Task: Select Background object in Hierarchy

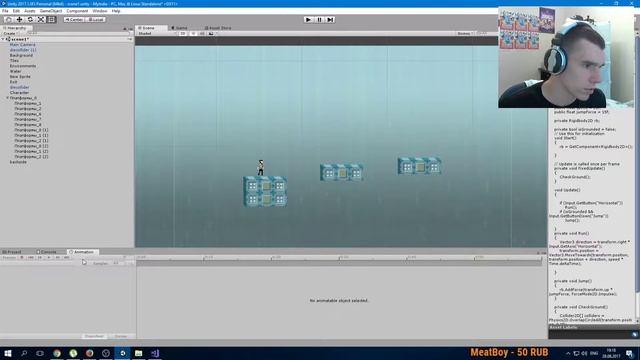Action: (21, 55)
